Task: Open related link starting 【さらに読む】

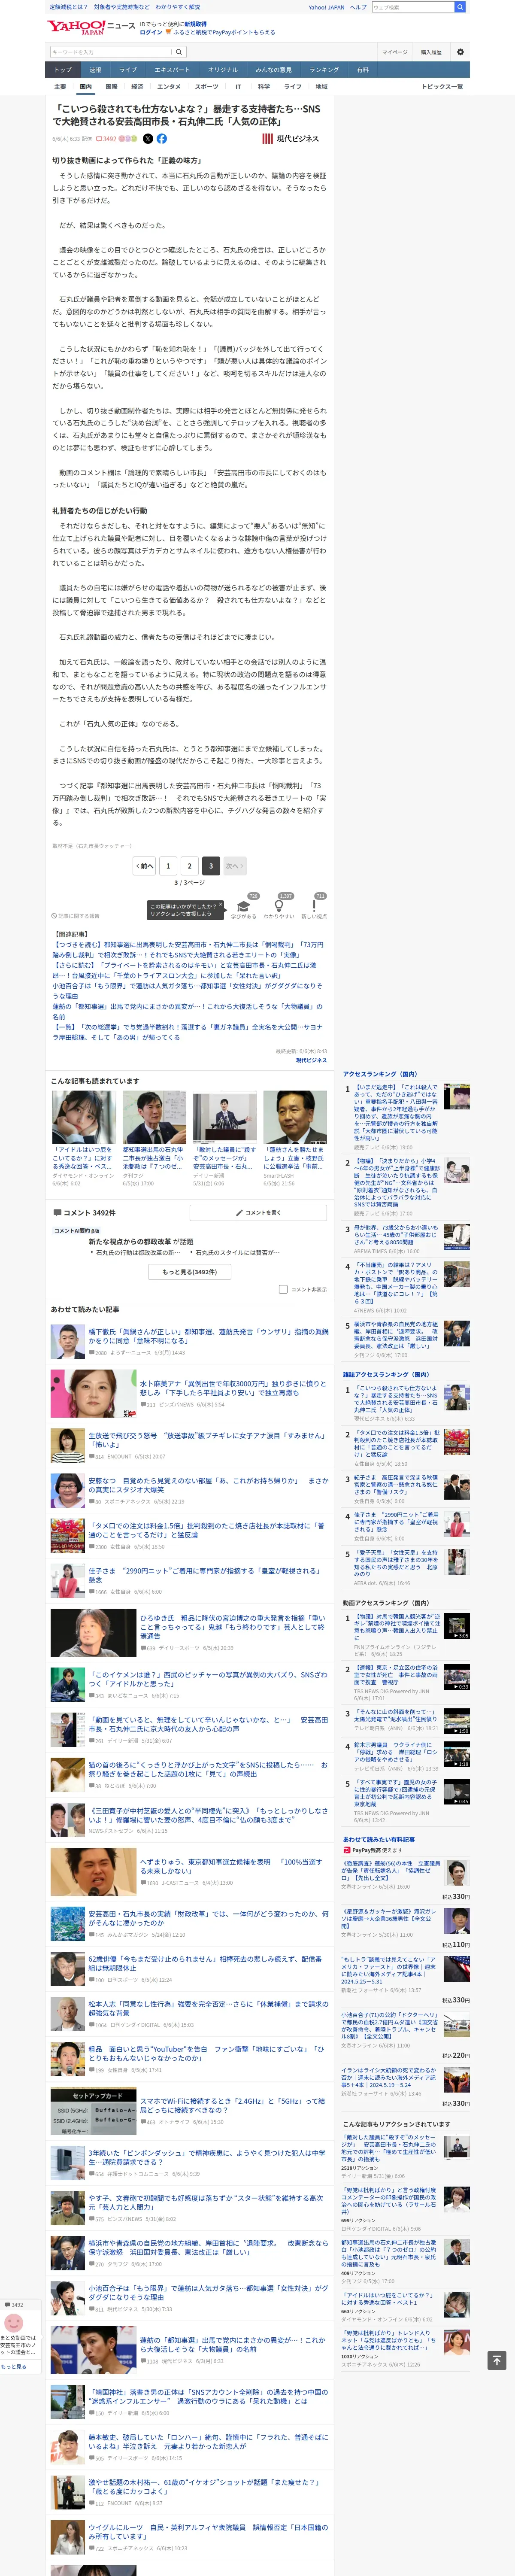Action: pos(184,970)
